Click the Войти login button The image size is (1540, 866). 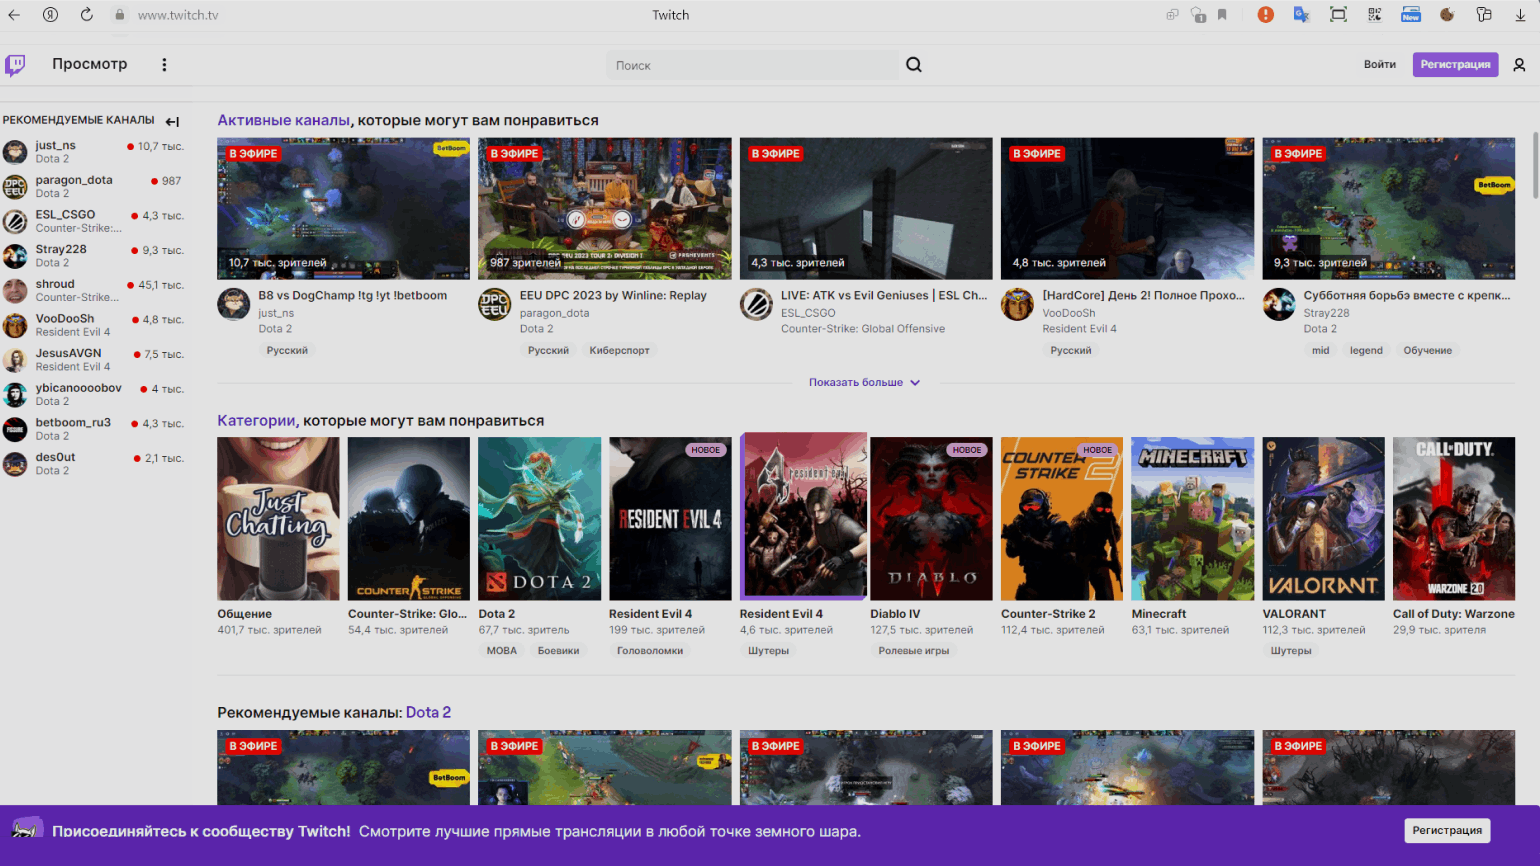[1379, 65]
